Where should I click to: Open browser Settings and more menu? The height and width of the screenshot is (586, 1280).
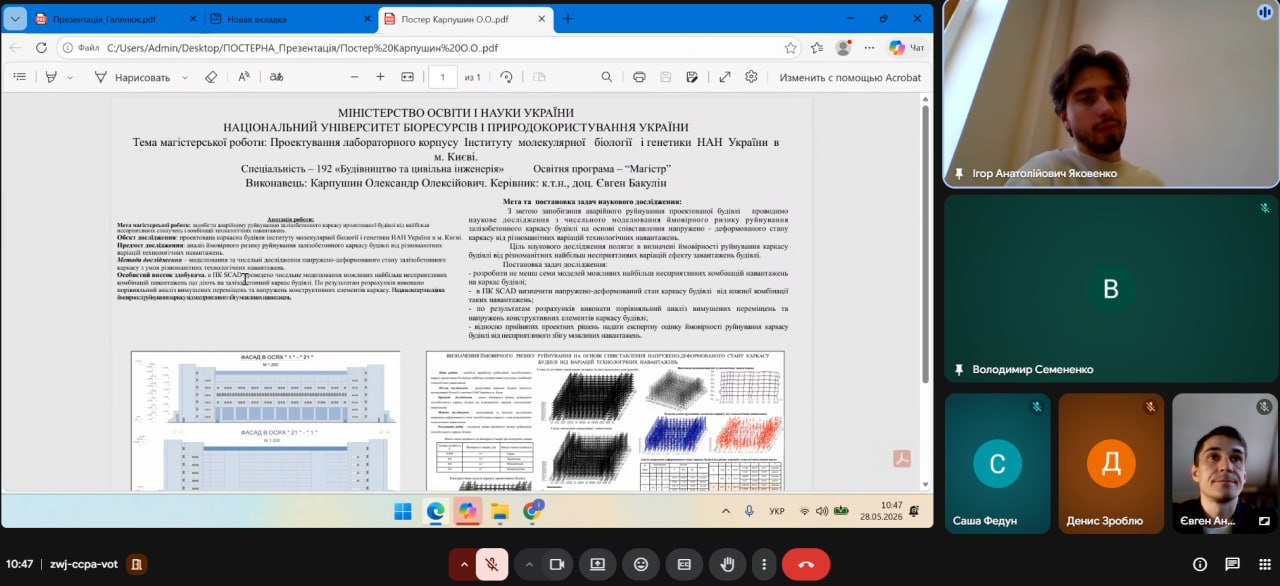[867, 47]
